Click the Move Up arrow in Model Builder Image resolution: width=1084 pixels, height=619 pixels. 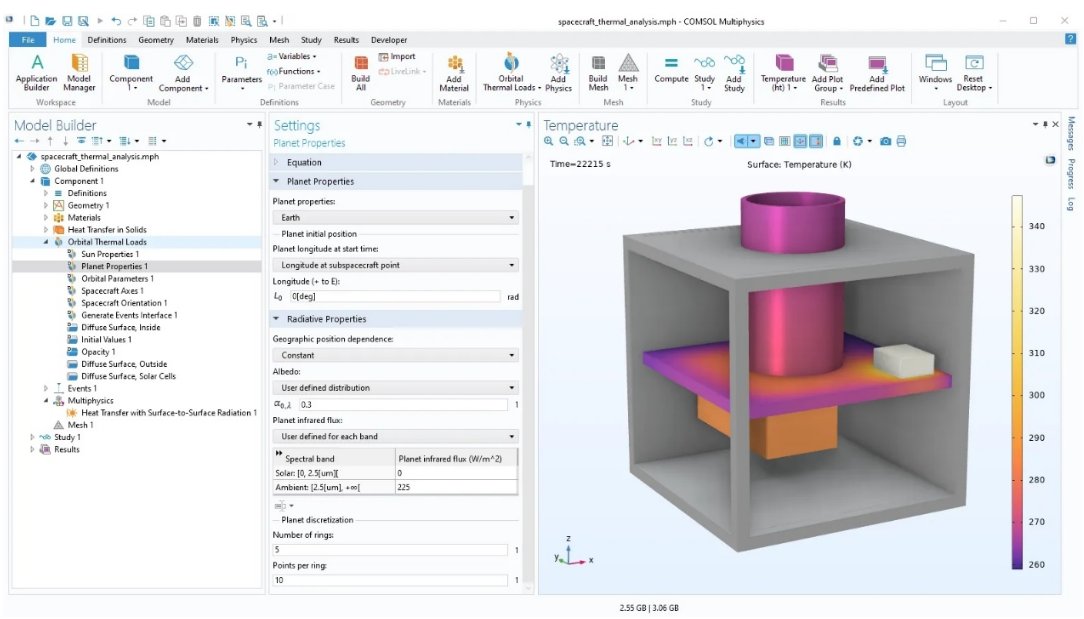click(x=50, y=141)
